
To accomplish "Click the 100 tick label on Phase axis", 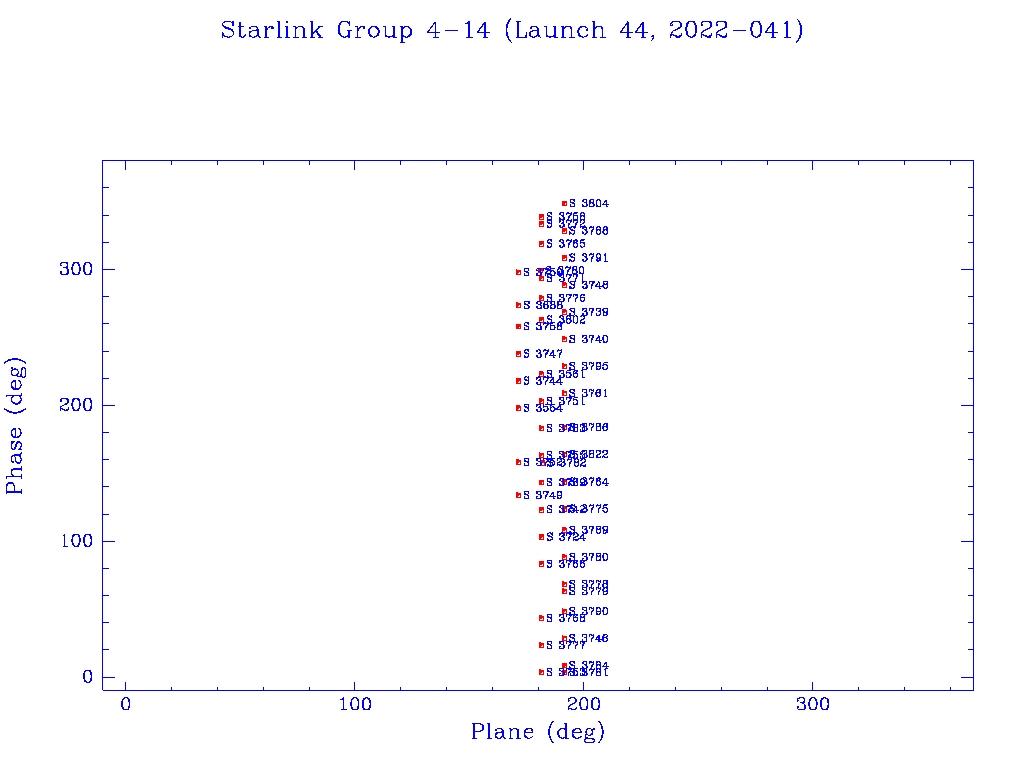I will tap(77, 541).
